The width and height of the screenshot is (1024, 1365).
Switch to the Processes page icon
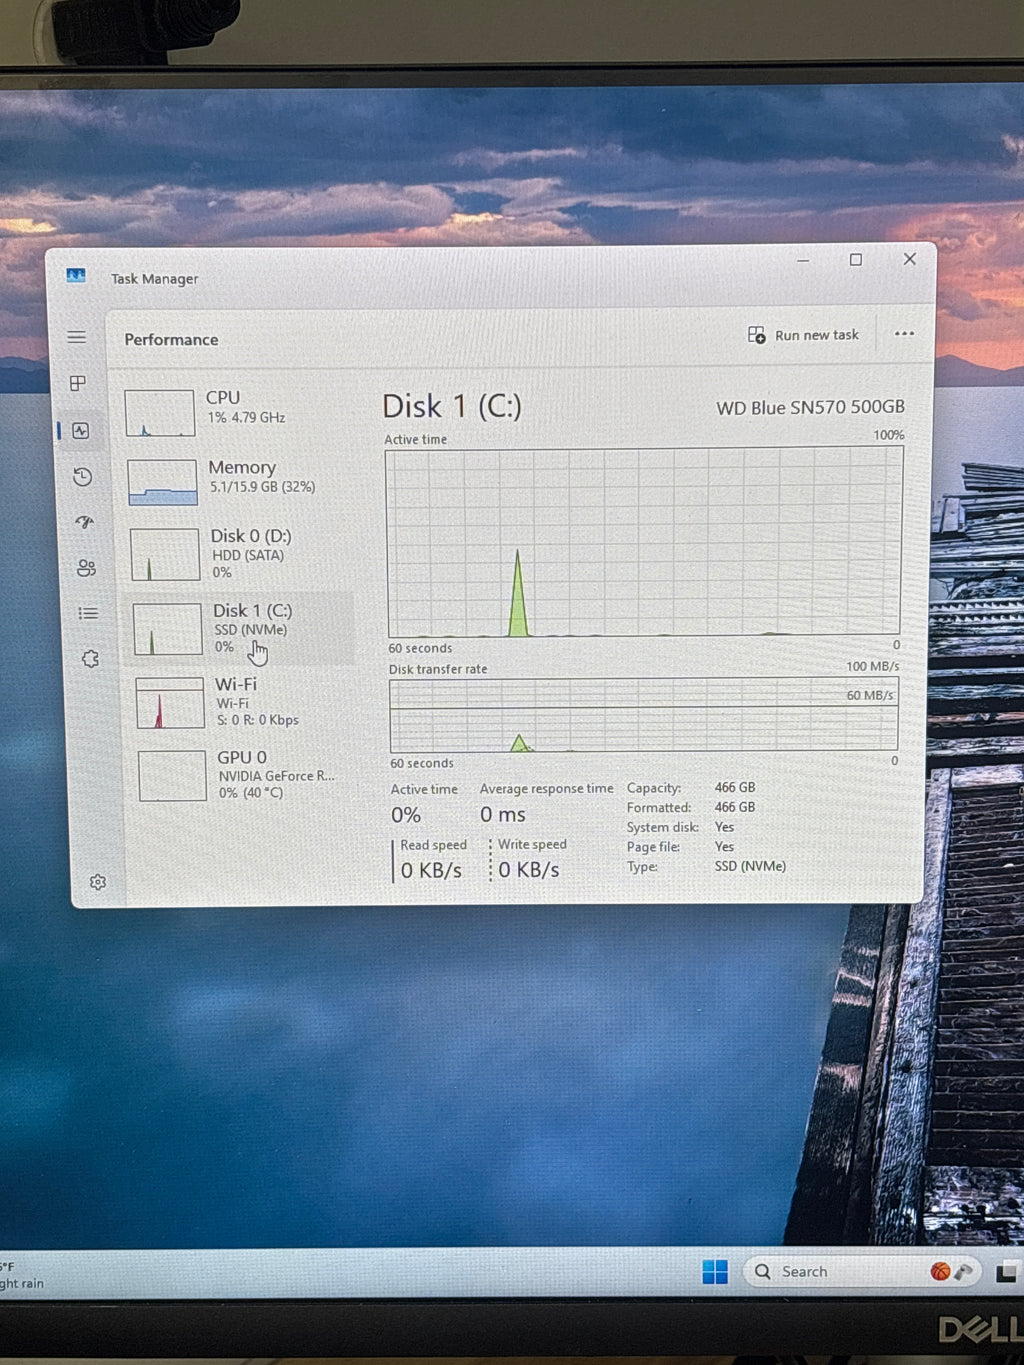tap(78, 383)
